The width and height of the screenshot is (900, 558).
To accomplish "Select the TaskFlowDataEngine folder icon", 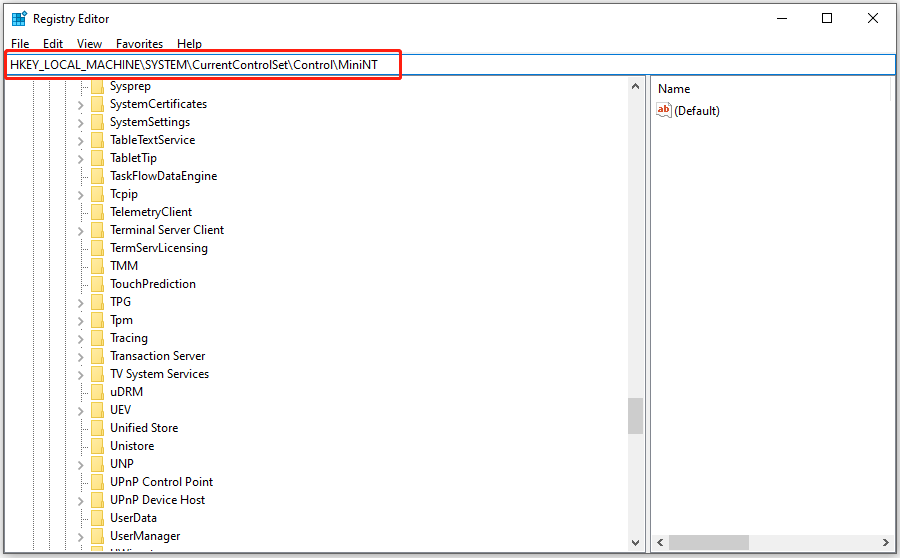I will (x=98, y=176).
